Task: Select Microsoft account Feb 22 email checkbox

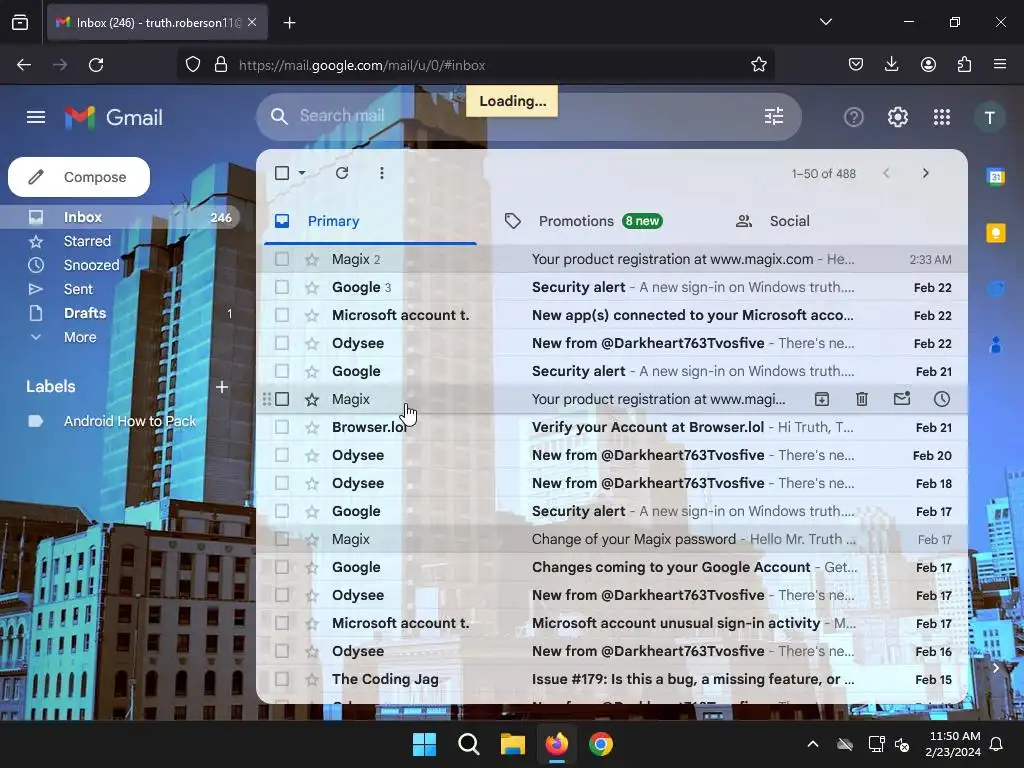Action: tap(282, 315)
